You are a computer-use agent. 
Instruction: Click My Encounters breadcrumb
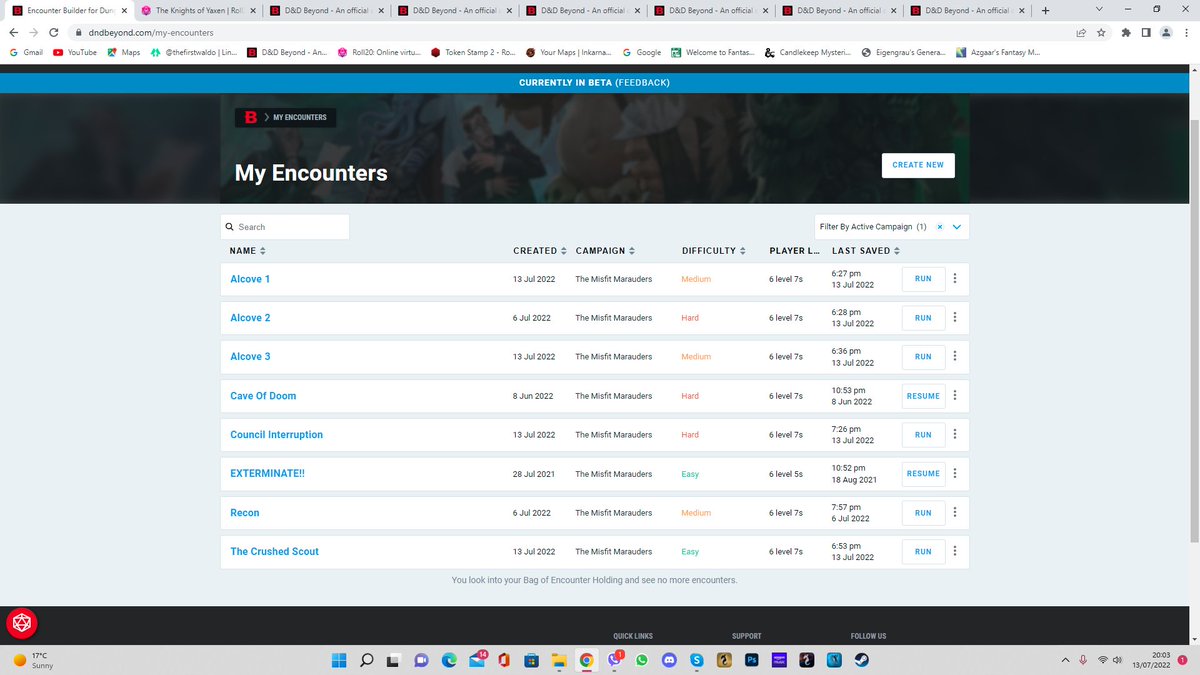(x=300, y=117)
